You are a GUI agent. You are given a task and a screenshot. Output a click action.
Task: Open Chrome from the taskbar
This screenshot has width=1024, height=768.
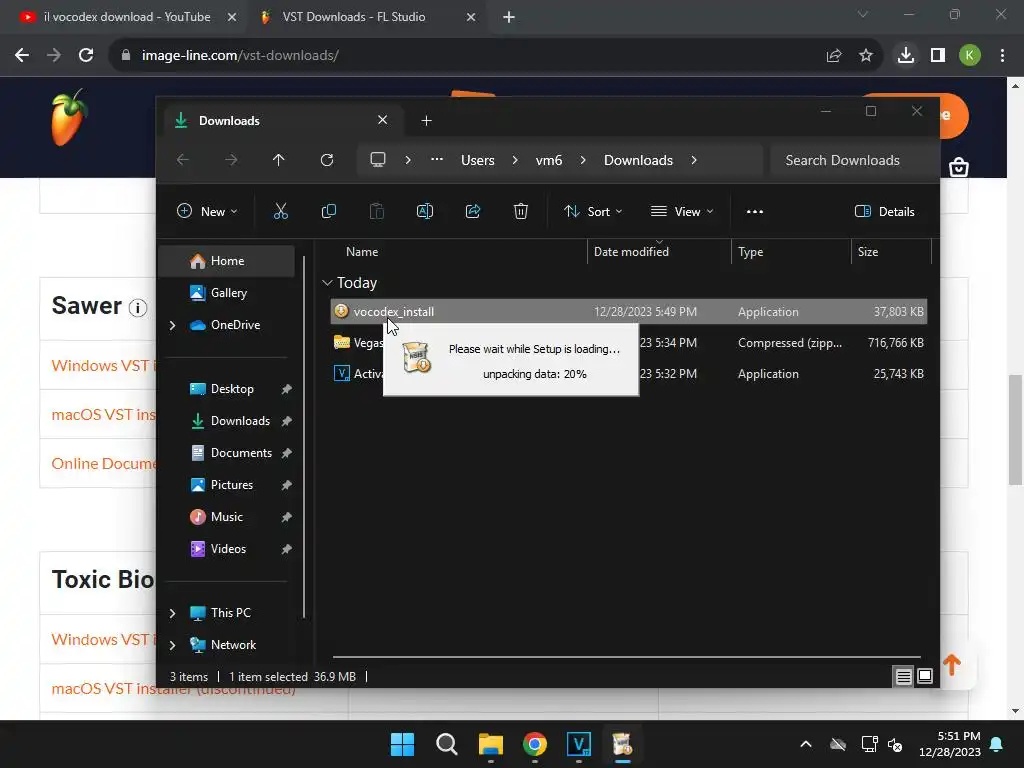[x=535, y=744]
